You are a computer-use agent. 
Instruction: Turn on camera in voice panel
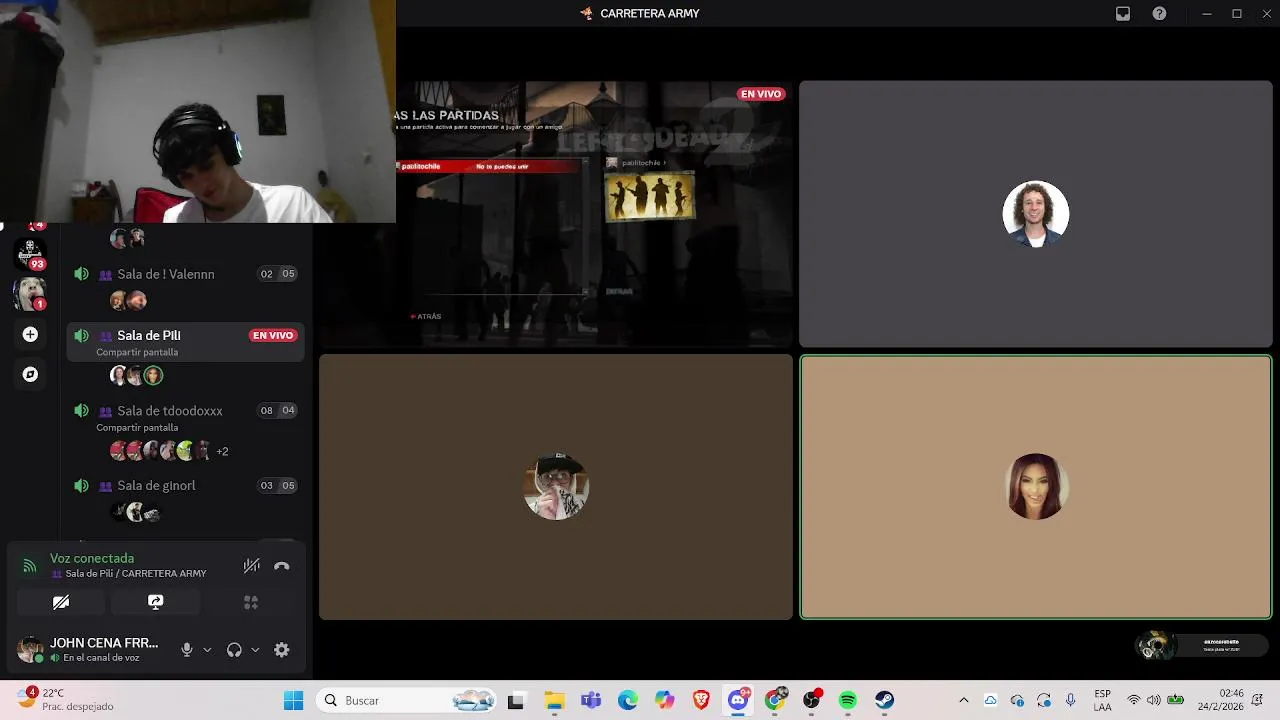click(61, 602)
